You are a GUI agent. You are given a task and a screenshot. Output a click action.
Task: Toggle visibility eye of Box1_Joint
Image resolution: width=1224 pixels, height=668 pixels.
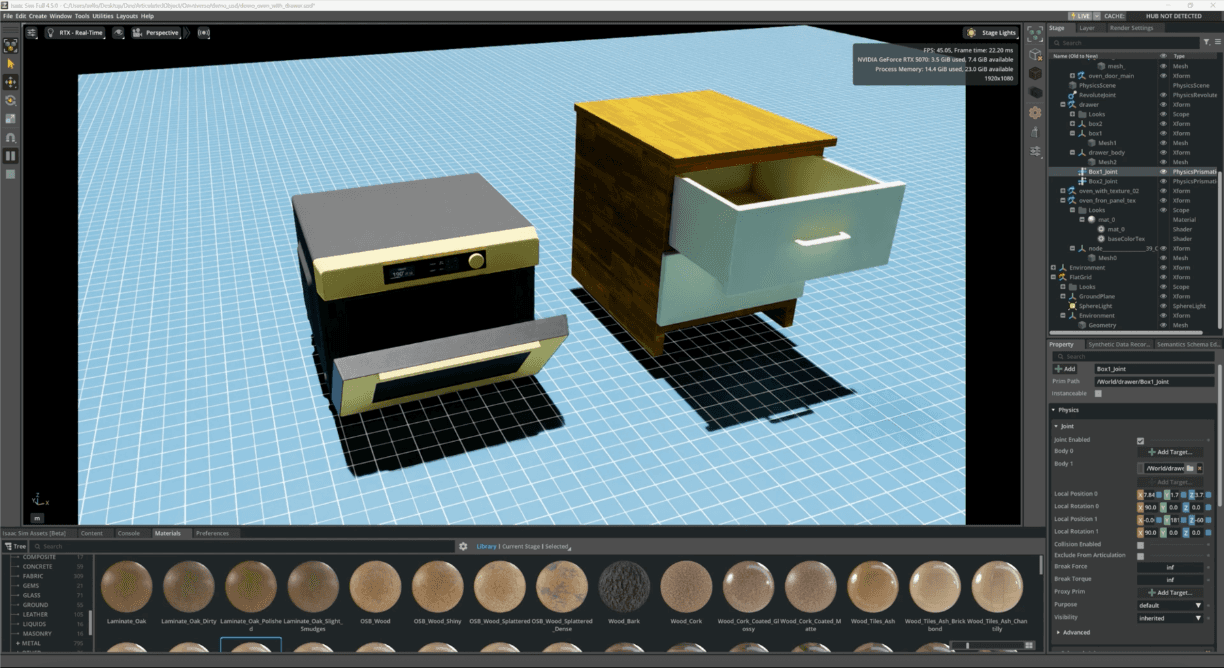(1163, 171)
